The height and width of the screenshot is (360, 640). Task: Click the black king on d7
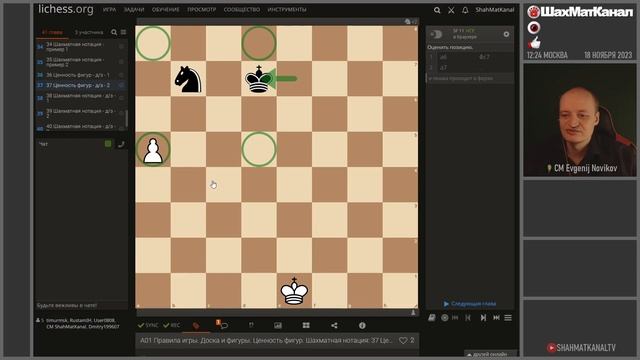[258, 79]
